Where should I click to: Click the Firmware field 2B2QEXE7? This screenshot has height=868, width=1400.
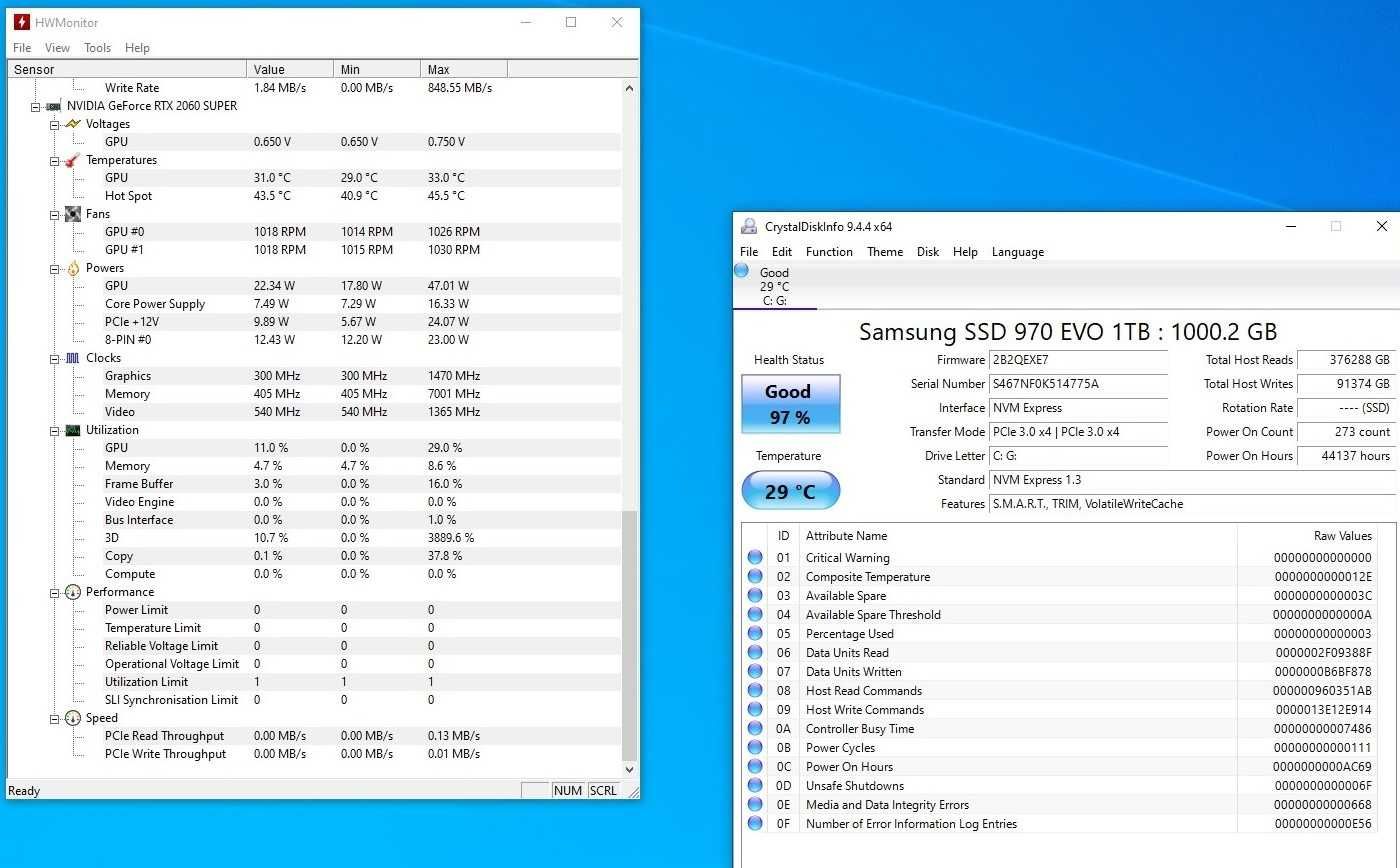coord(1078,360)
